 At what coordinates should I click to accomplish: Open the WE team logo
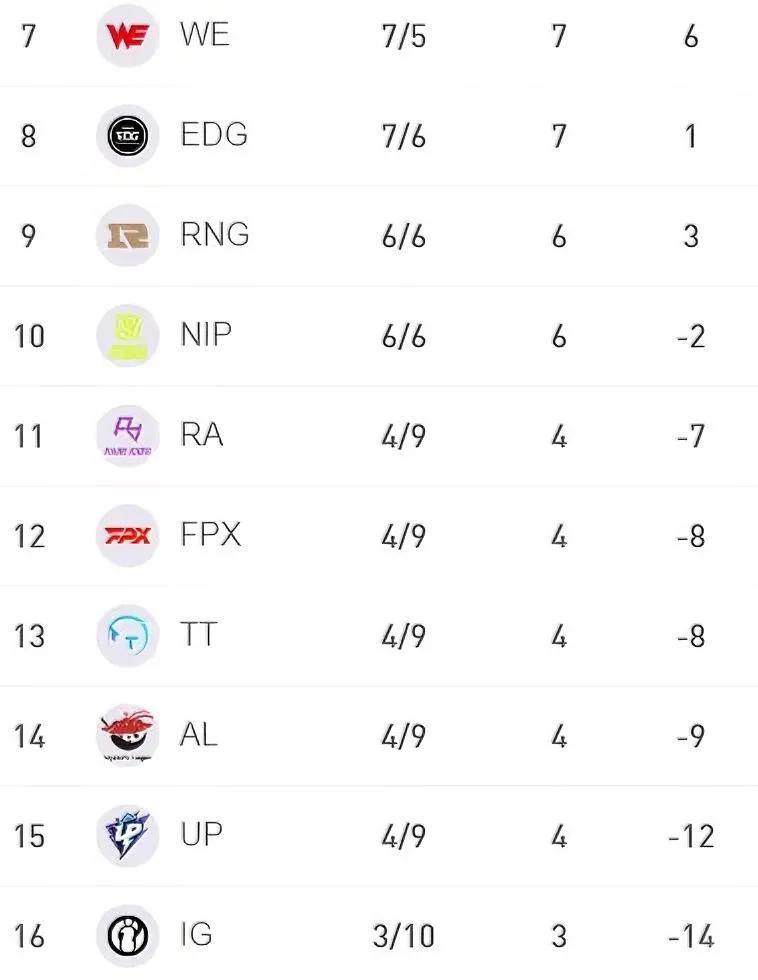pyautogui.click(x=128, y=36)
